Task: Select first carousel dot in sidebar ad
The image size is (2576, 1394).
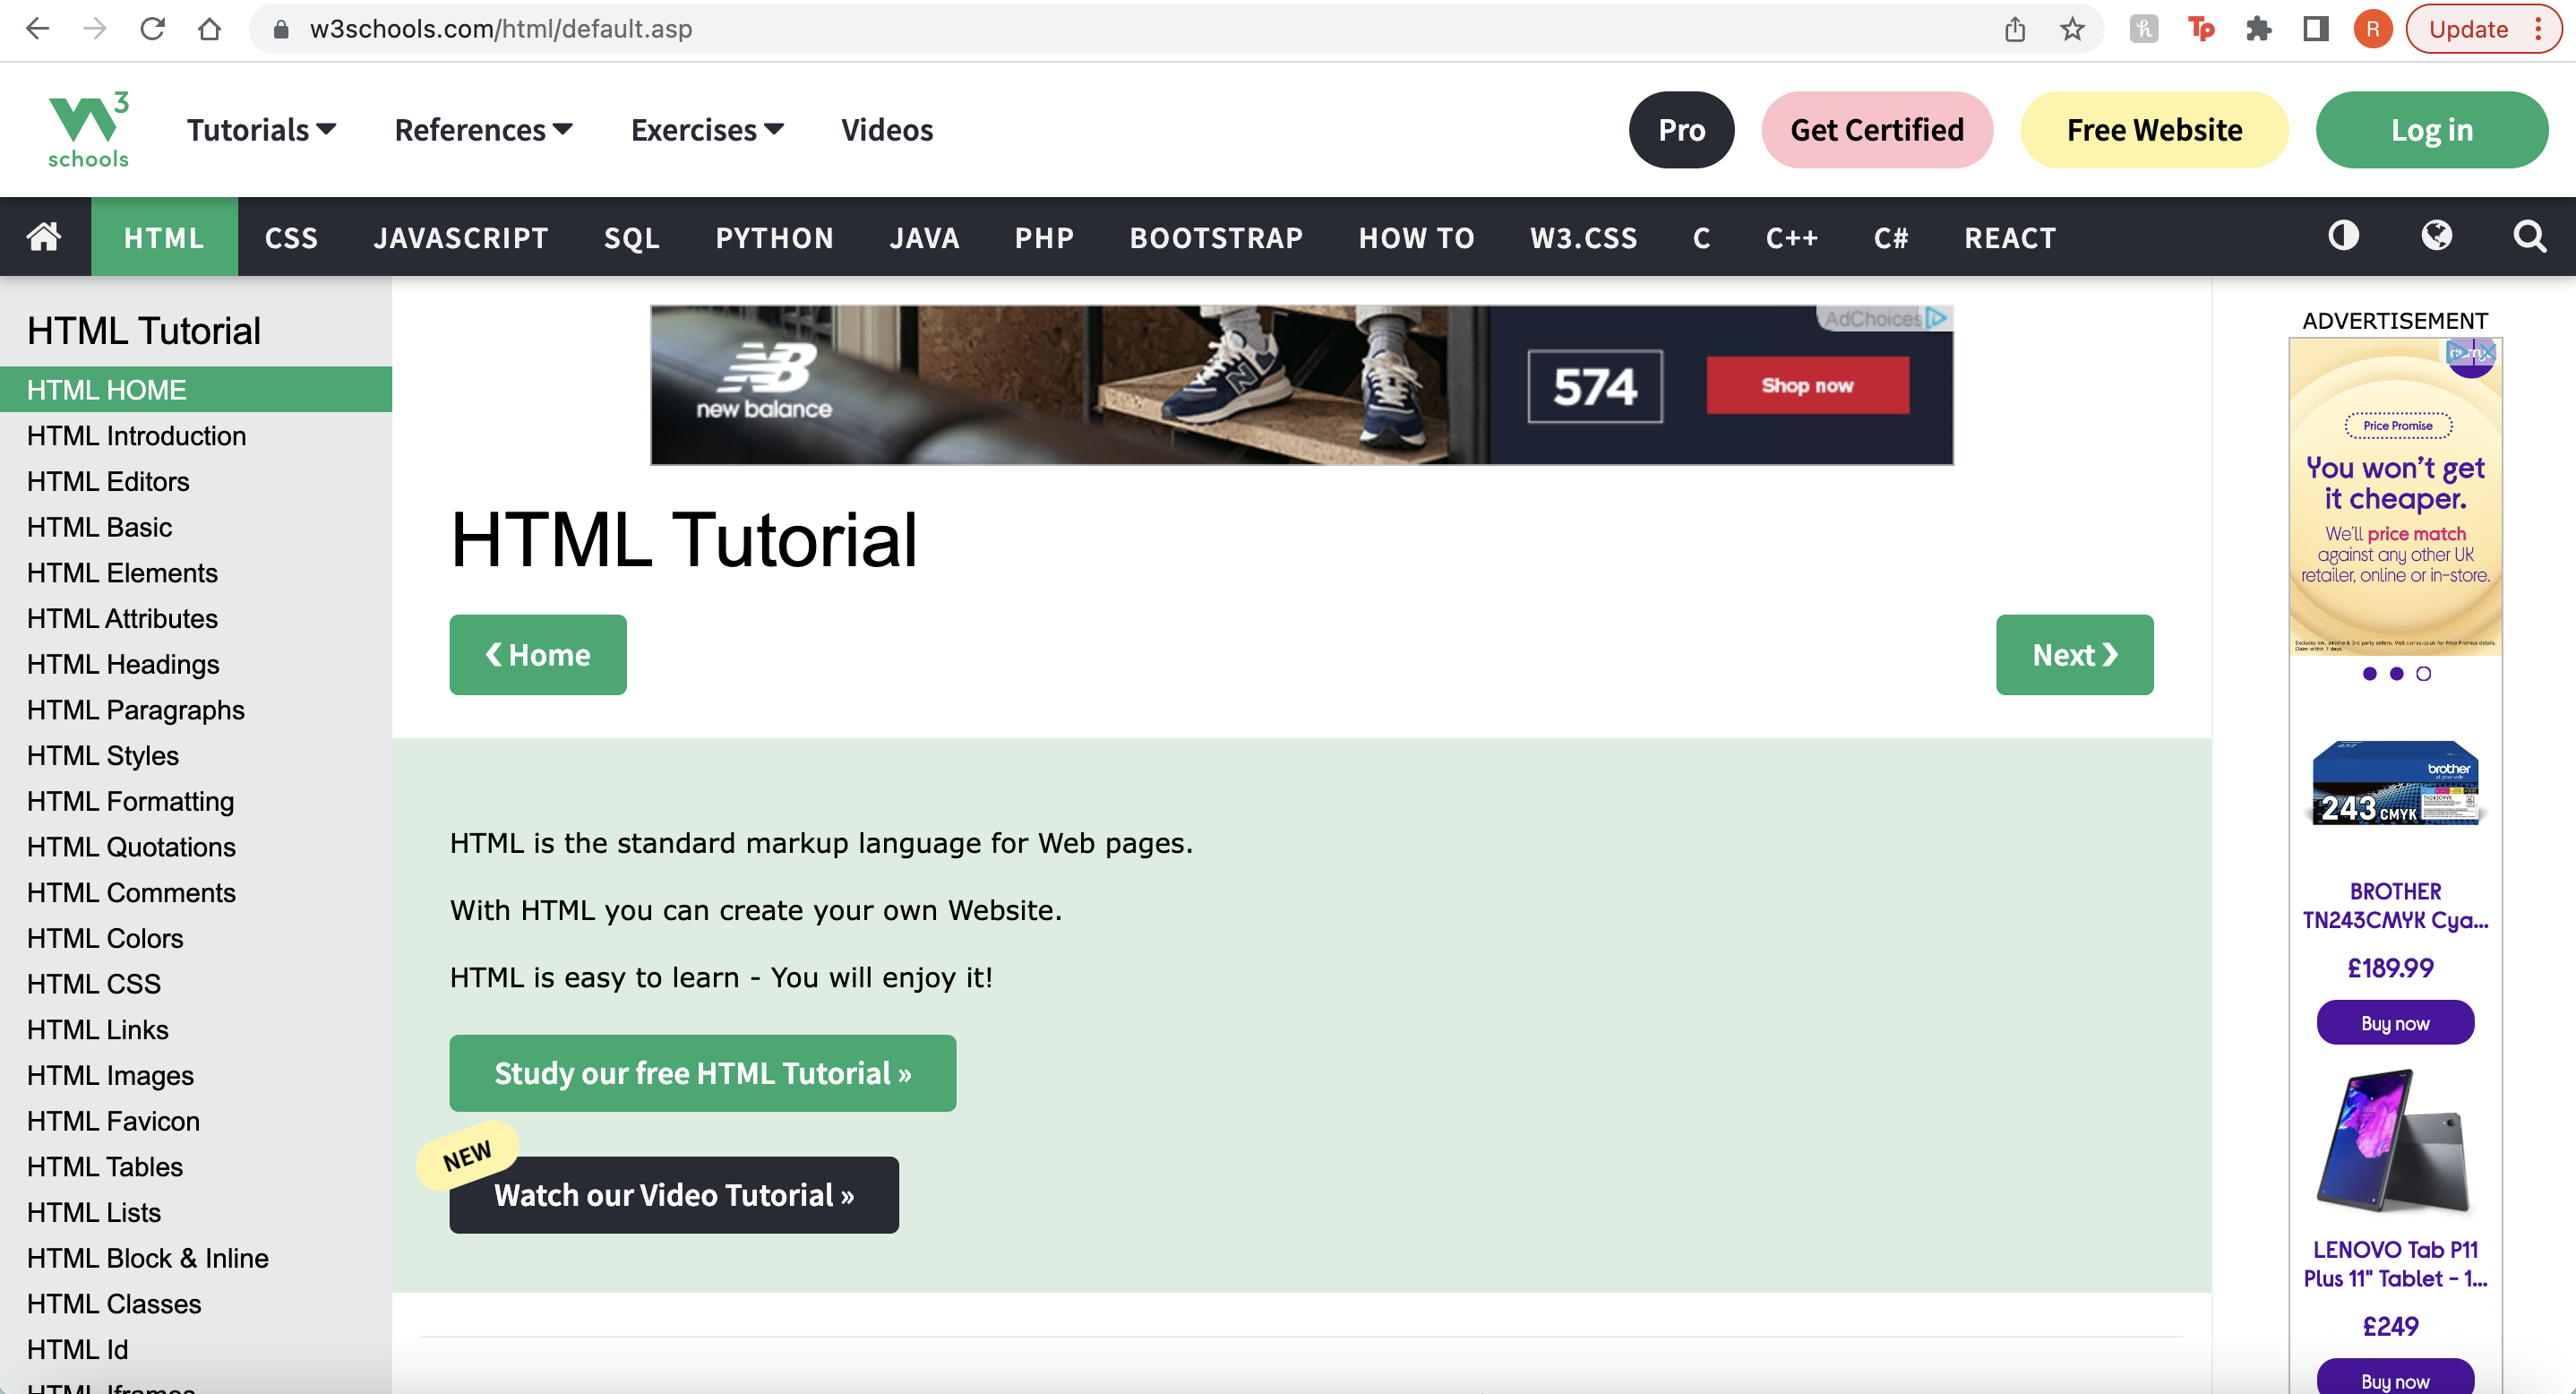Action: pyautogui.click(x=2369, y=674)
